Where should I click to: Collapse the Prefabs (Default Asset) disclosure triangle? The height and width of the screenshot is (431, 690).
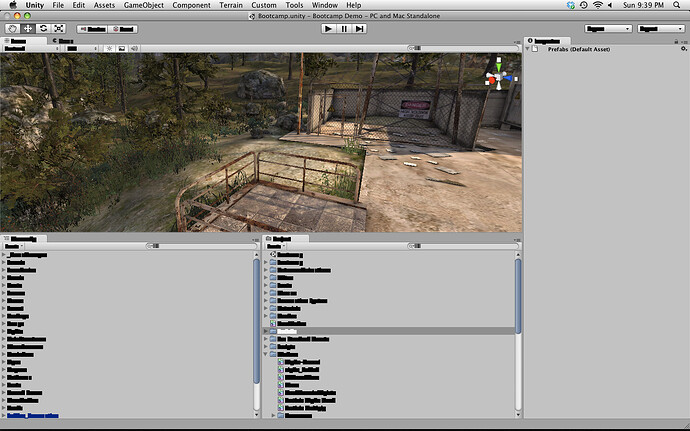tap(527, 49)
